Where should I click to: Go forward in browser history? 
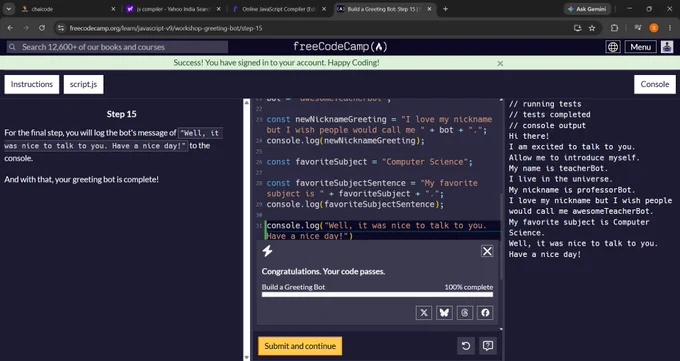(26, 28)
